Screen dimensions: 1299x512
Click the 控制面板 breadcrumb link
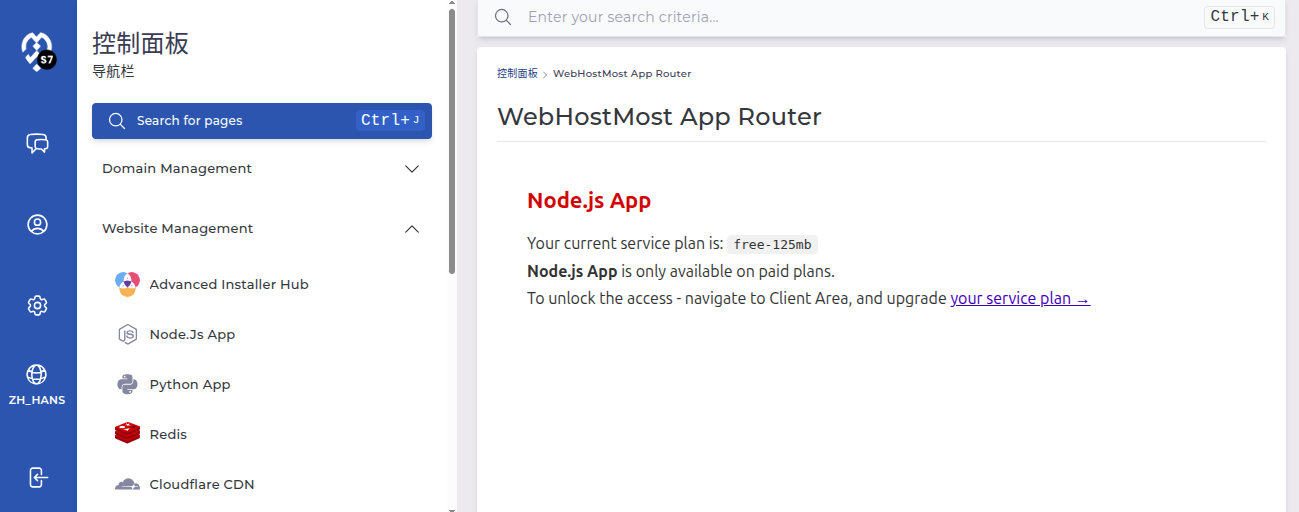click(x=517, y=73)
